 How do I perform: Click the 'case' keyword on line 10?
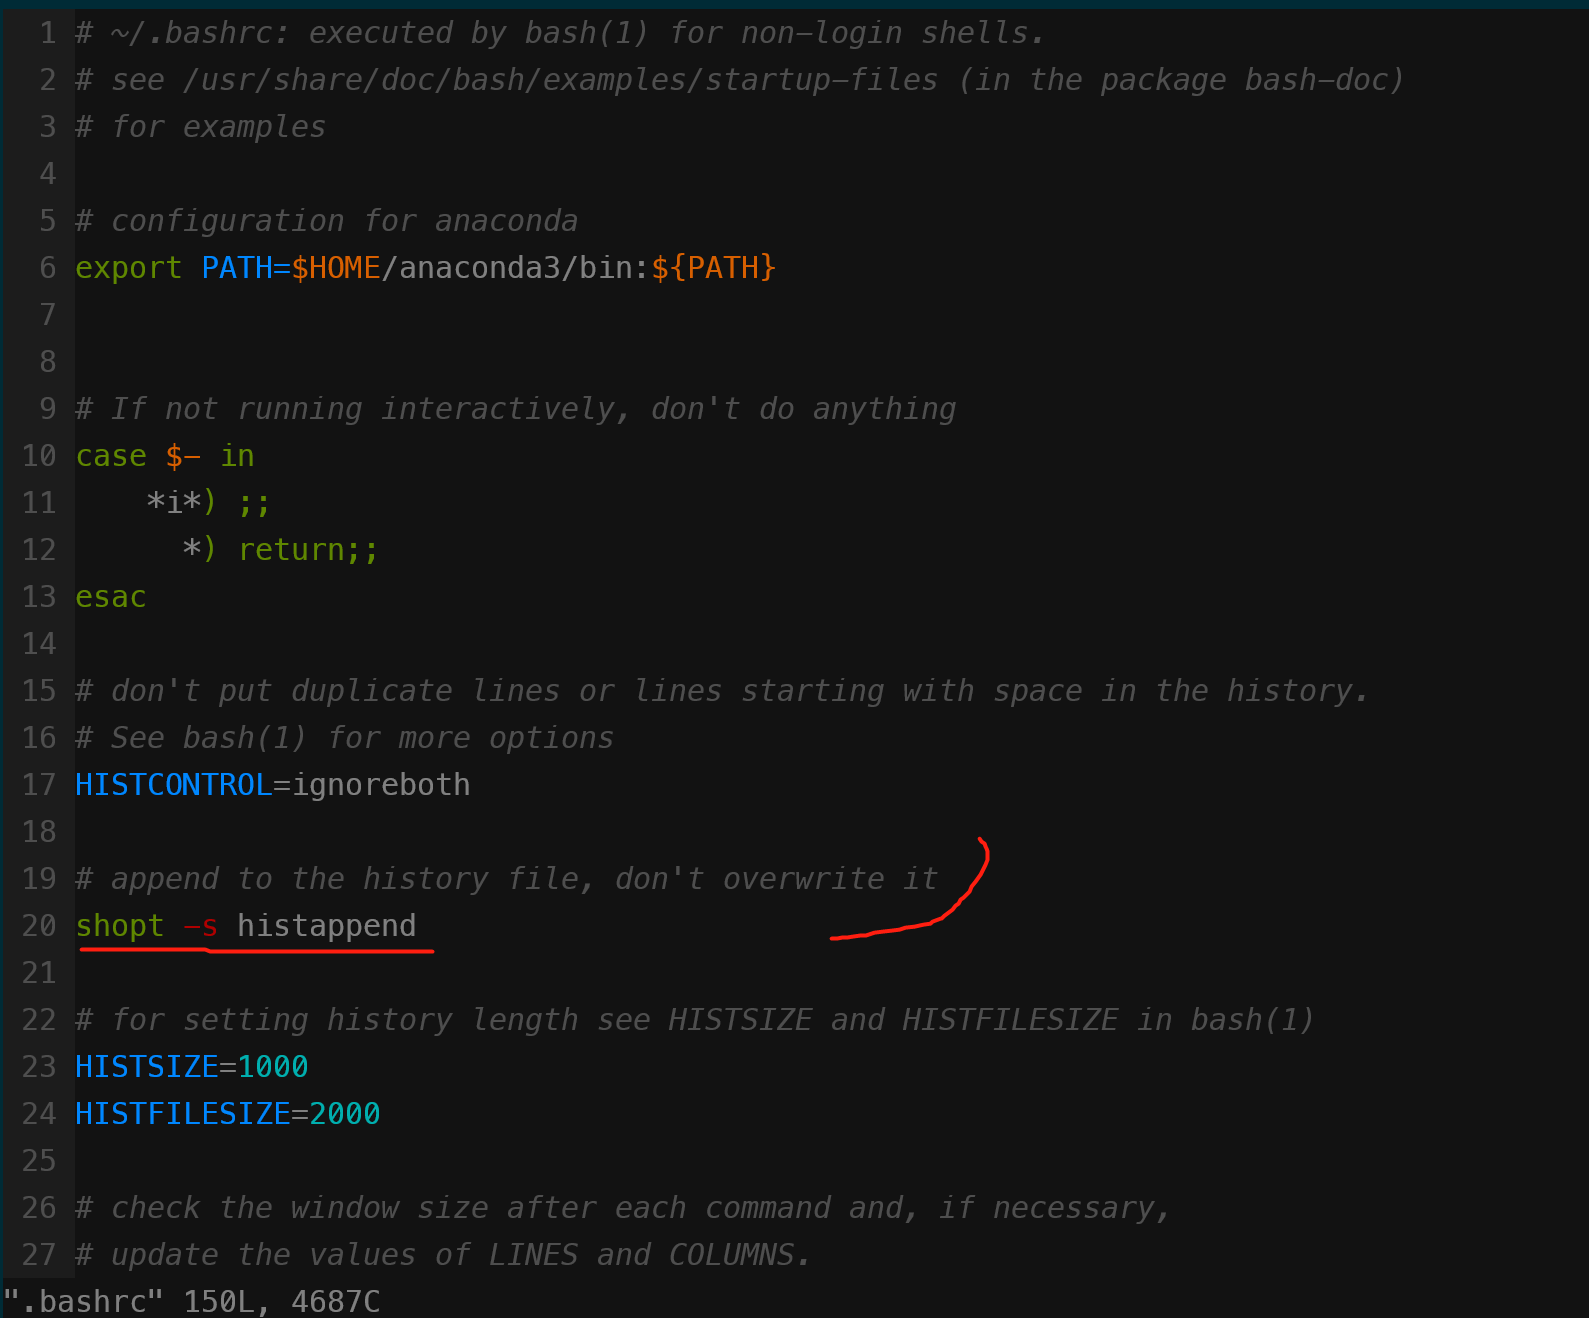tap(111, 456)
